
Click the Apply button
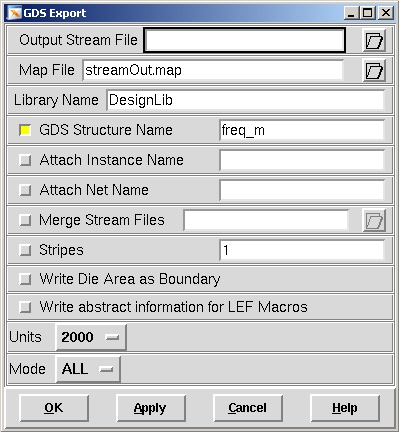[x=151, y=408]
